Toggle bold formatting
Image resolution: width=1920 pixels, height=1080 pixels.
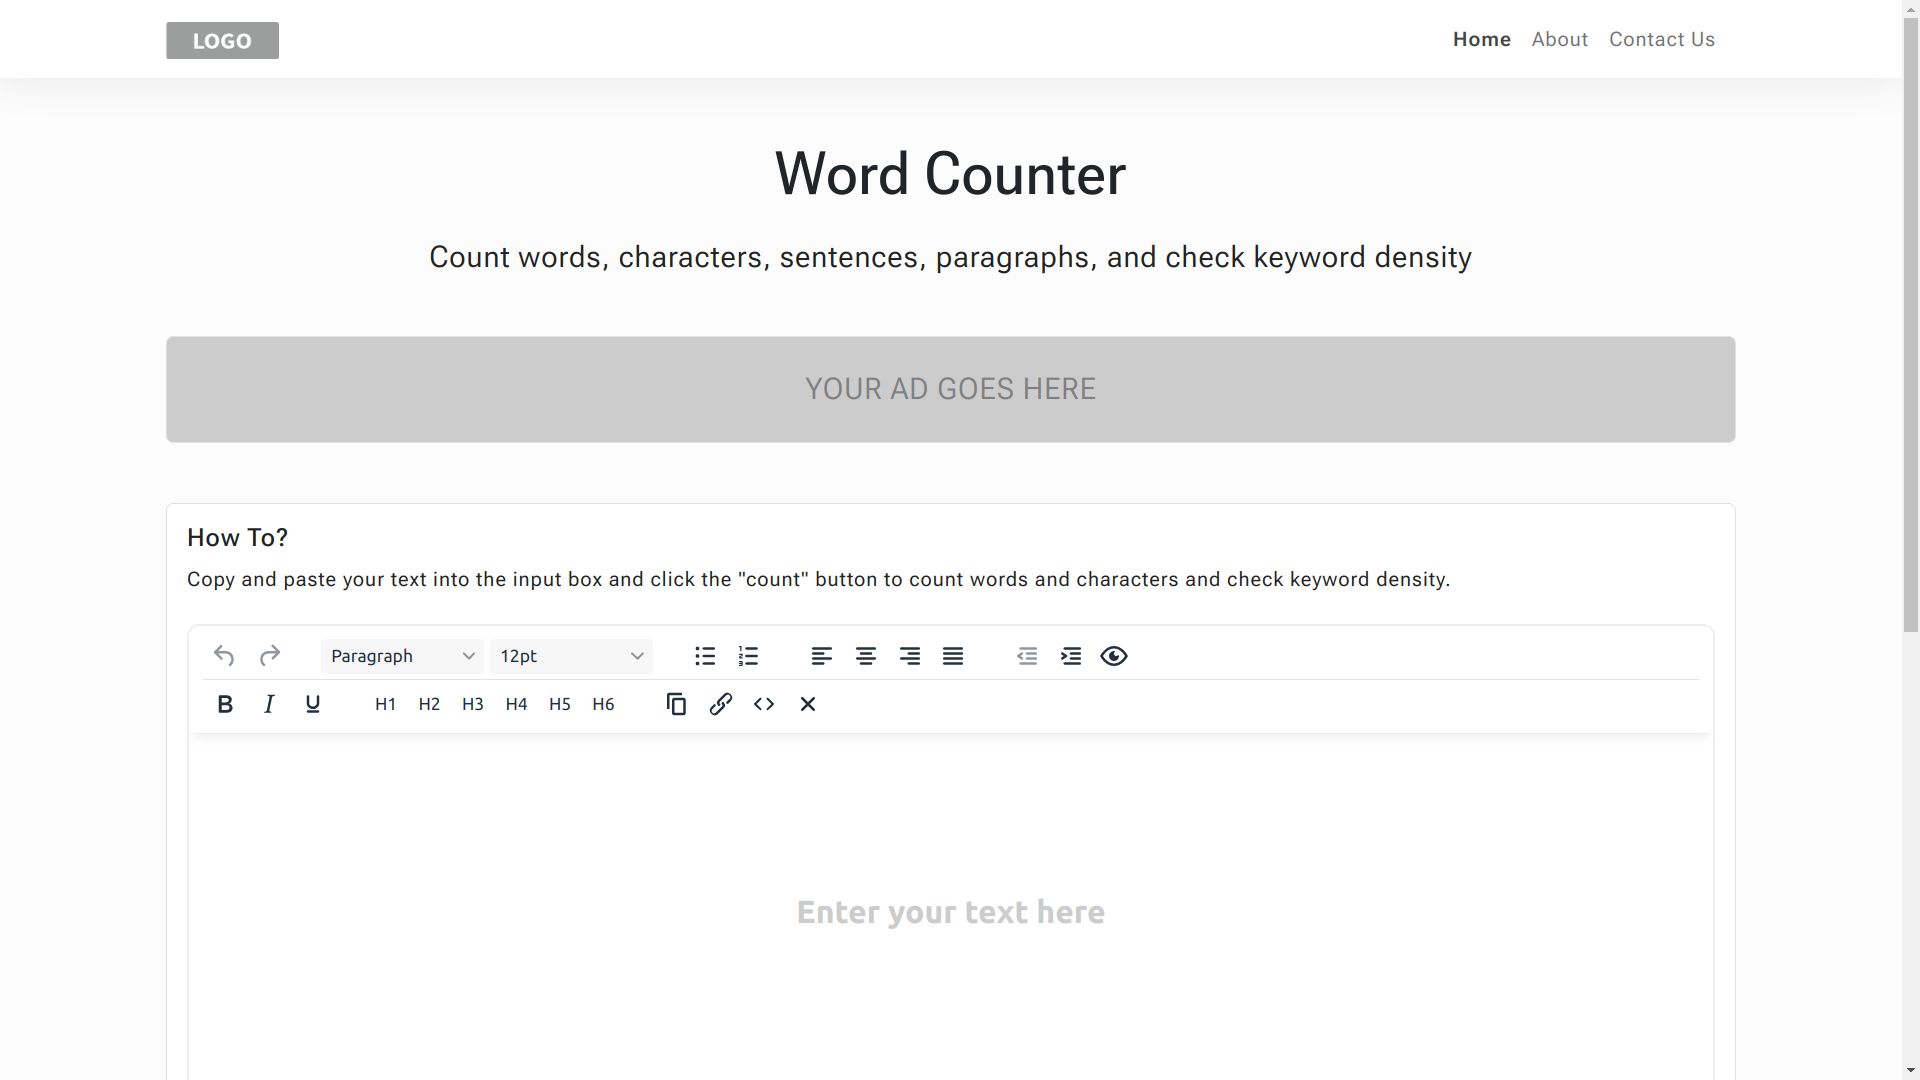pyautogui.click(x=225, y=704)
